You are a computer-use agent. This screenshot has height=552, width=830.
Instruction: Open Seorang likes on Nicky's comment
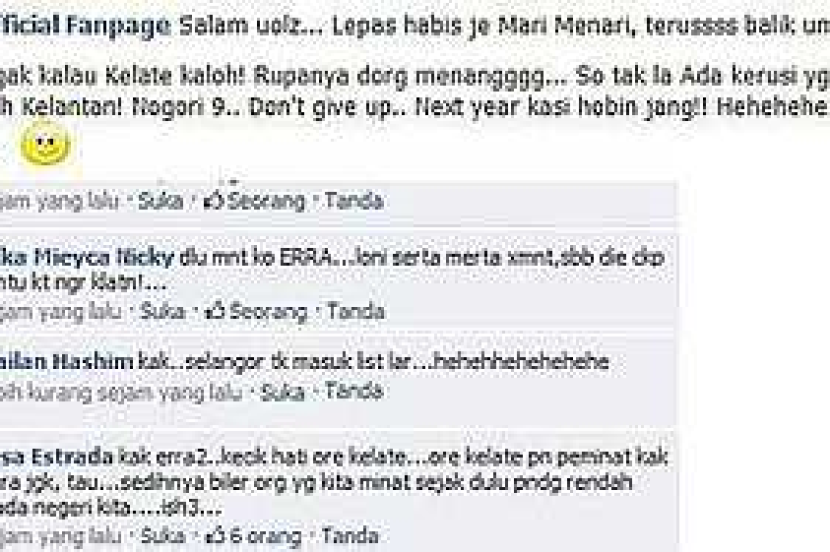click(268, 312)
